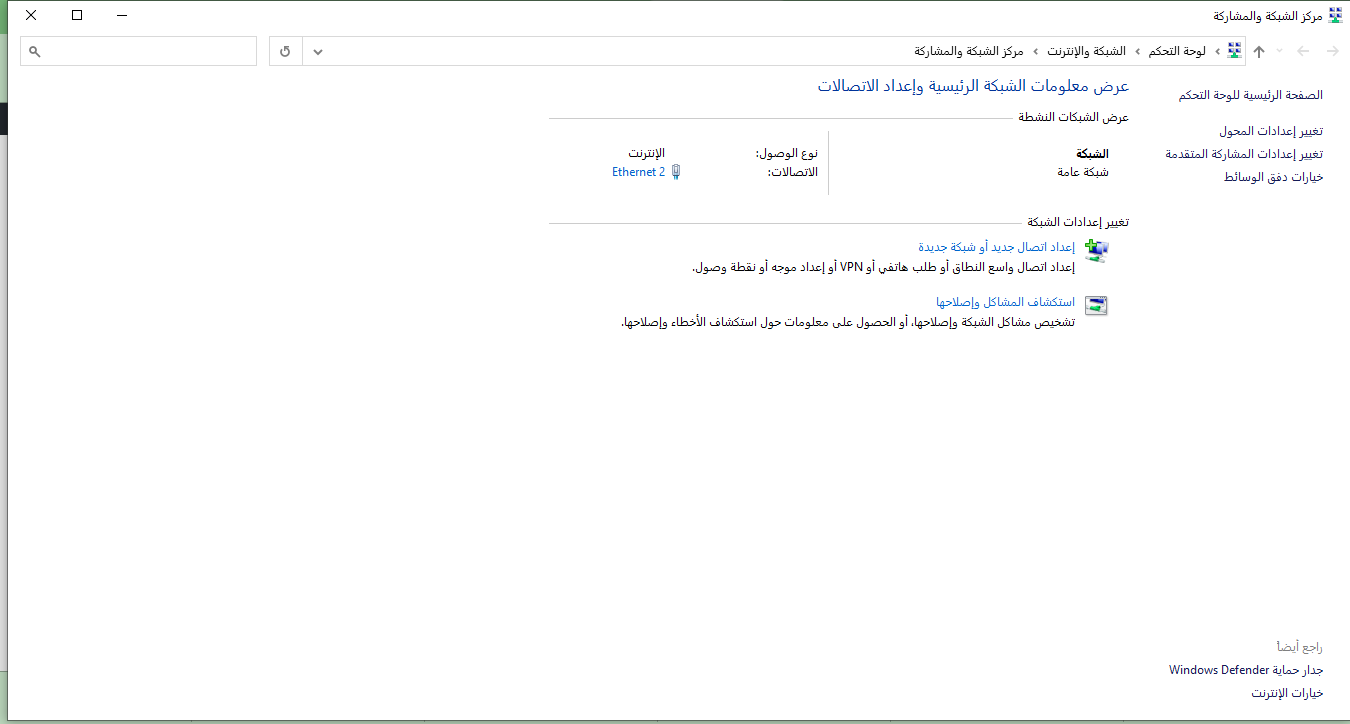
Task: Click the 'نوع الوصول:' label
Action: [x=787, y=154]
